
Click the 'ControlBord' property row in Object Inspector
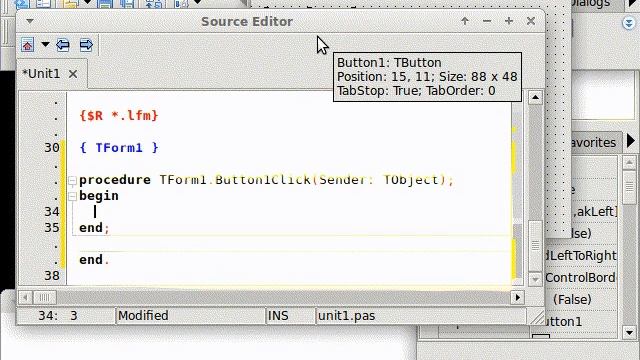[580, 278]
